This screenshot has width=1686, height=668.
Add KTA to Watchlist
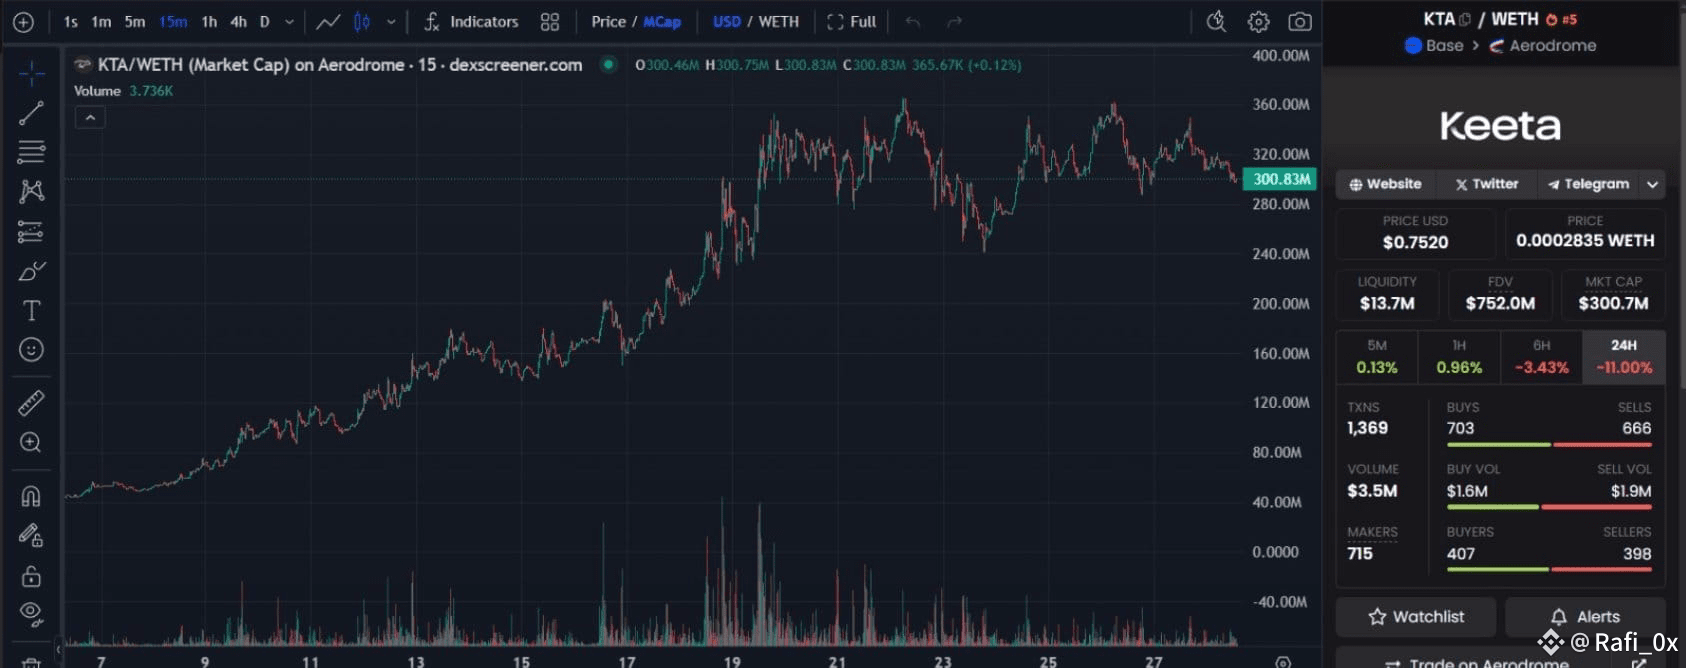pos(1416,617)
